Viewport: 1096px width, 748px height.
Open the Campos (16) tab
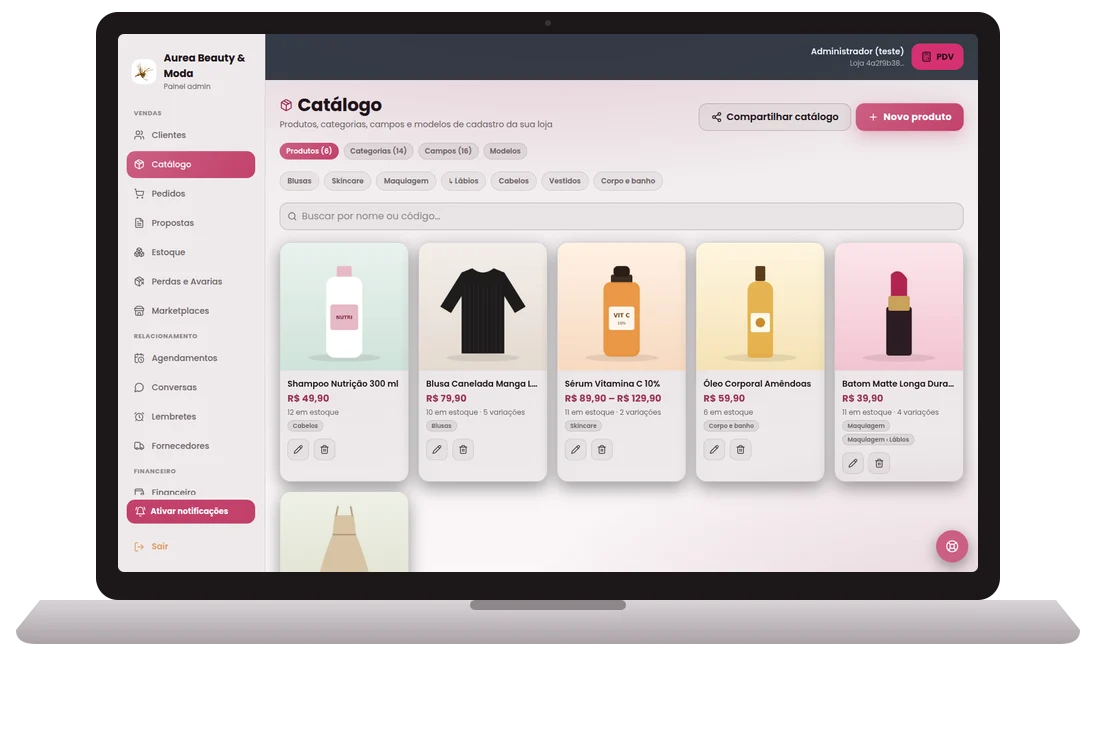tap(448, 151)
